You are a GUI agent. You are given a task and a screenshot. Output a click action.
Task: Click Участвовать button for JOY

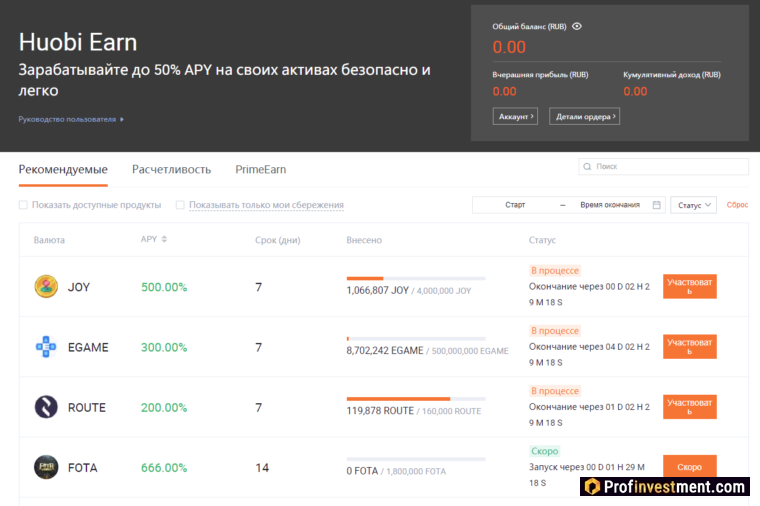[x=690, y=286]
